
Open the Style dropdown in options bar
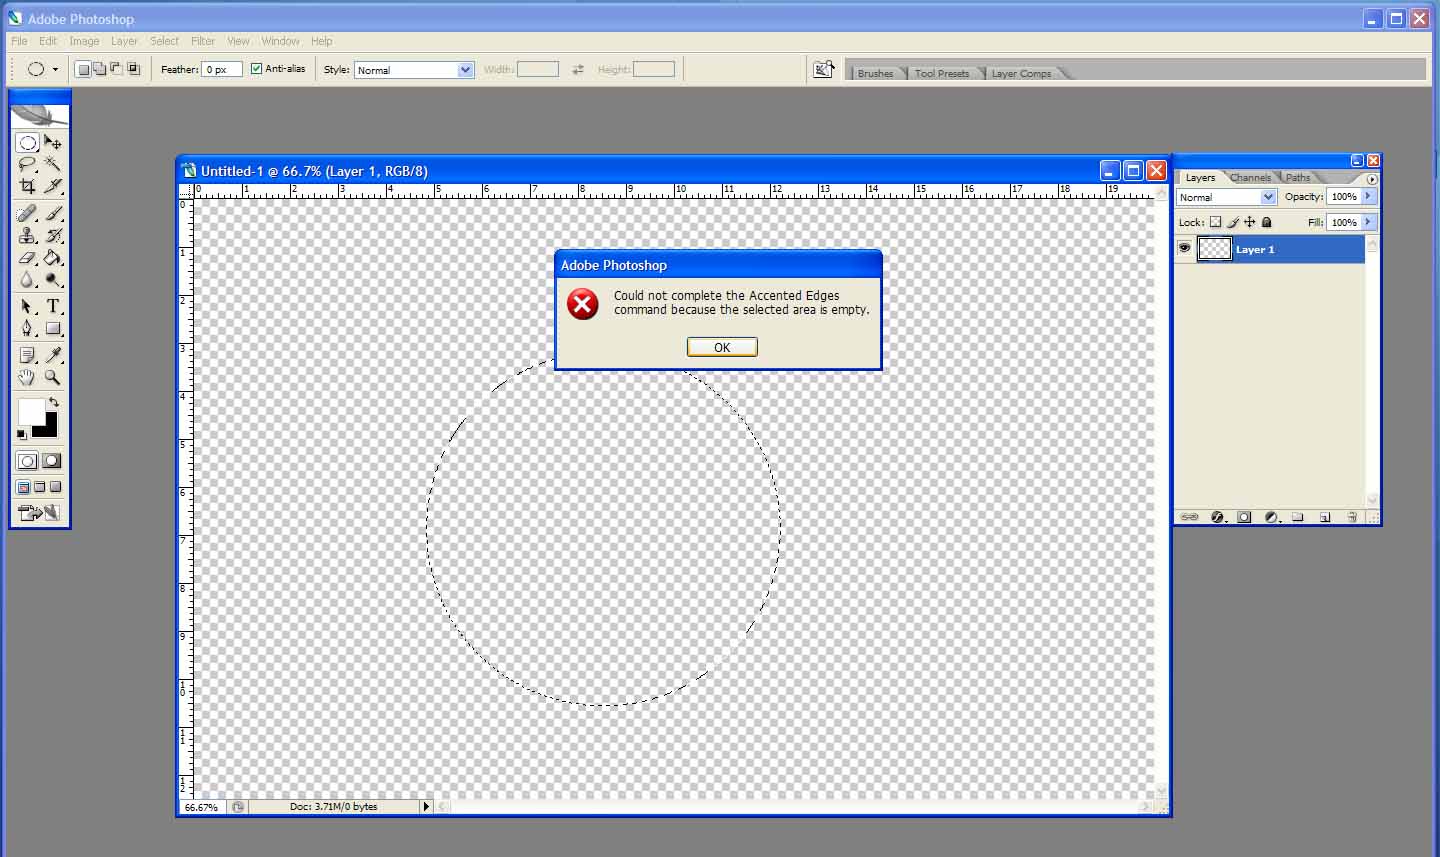(x=414, y=70)
